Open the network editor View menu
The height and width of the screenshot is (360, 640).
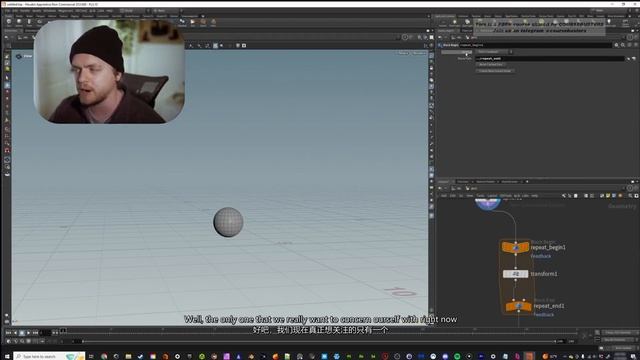click(x=470, y=196)
